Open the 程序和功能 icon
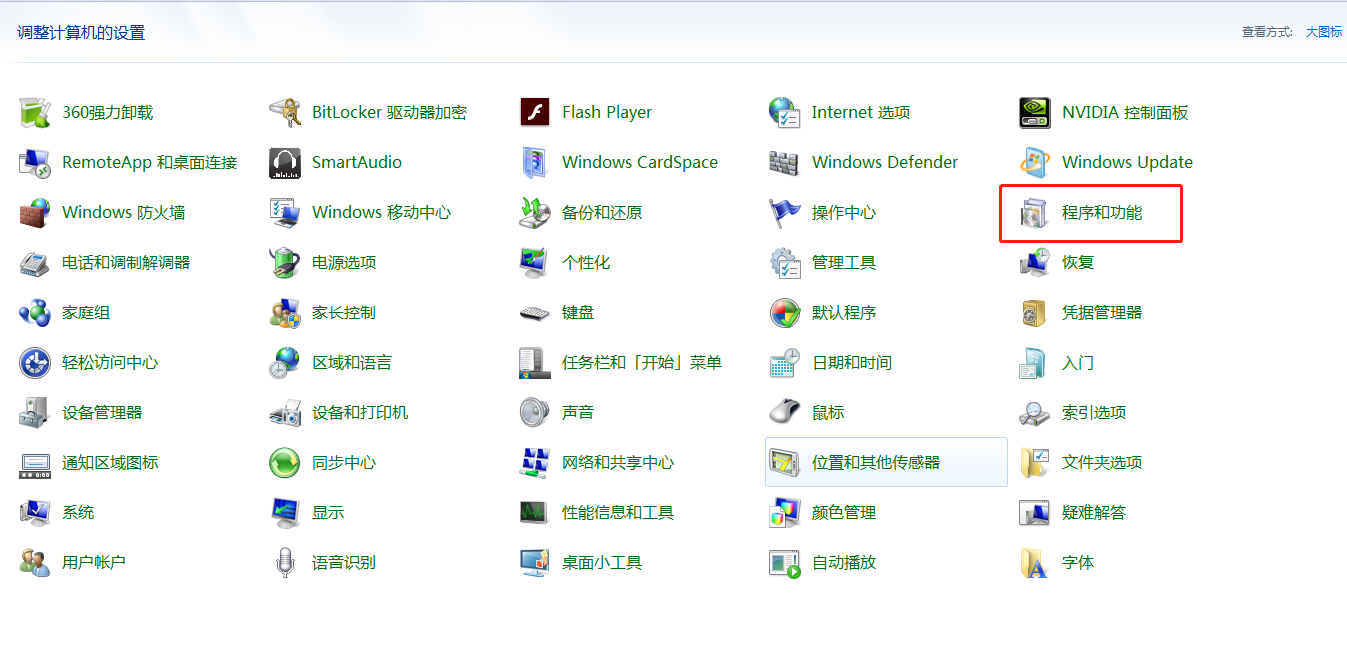Screen dimensions: 1347x645 coord(1035,213)
